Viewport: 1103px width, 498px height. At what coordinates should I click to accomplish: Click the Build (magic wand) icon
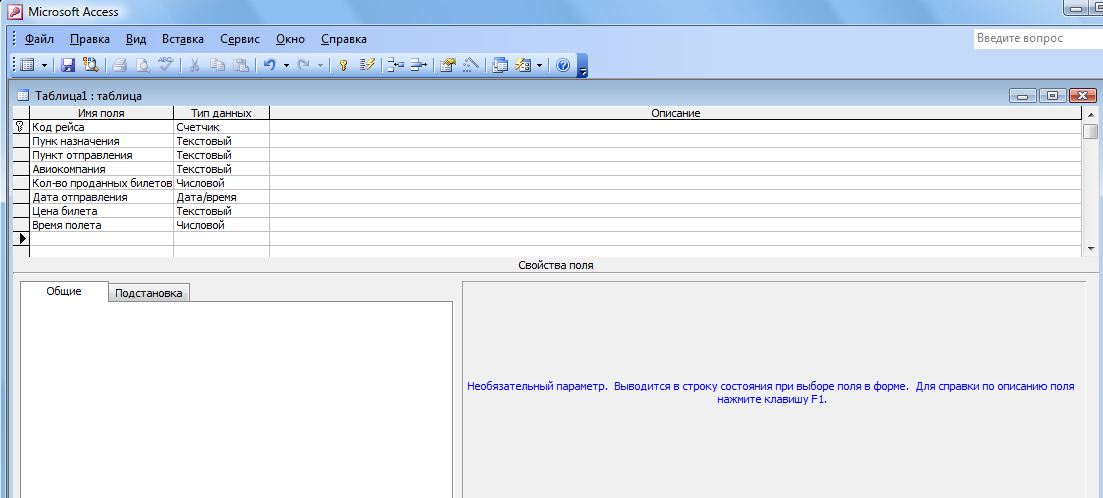coord(471,65)
